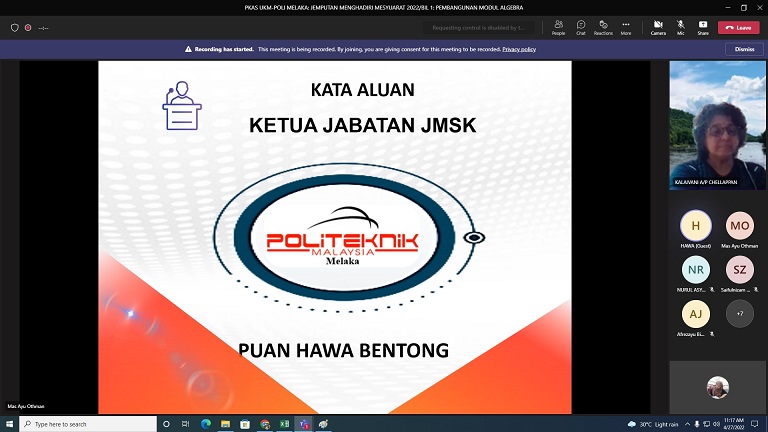Open the Windows Start menu
Screen dimensions: 768x432
pyautogui.click(x=9, y=424)
